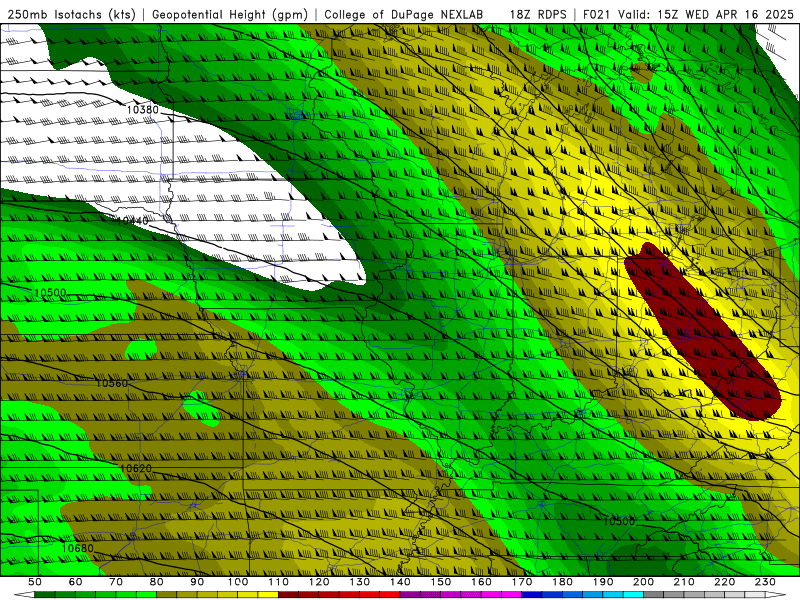Click the "F021" forecast hour text
The width and height of the screenshot is (800, 600).
tap(596, 15)
